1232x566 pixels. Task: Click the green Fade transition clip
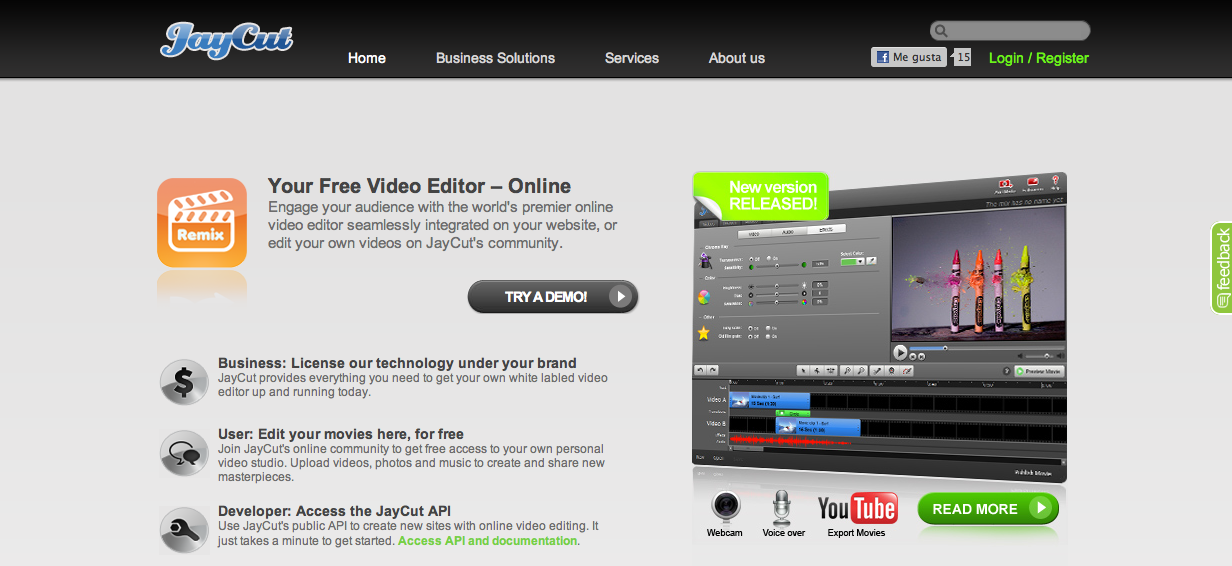792,413
